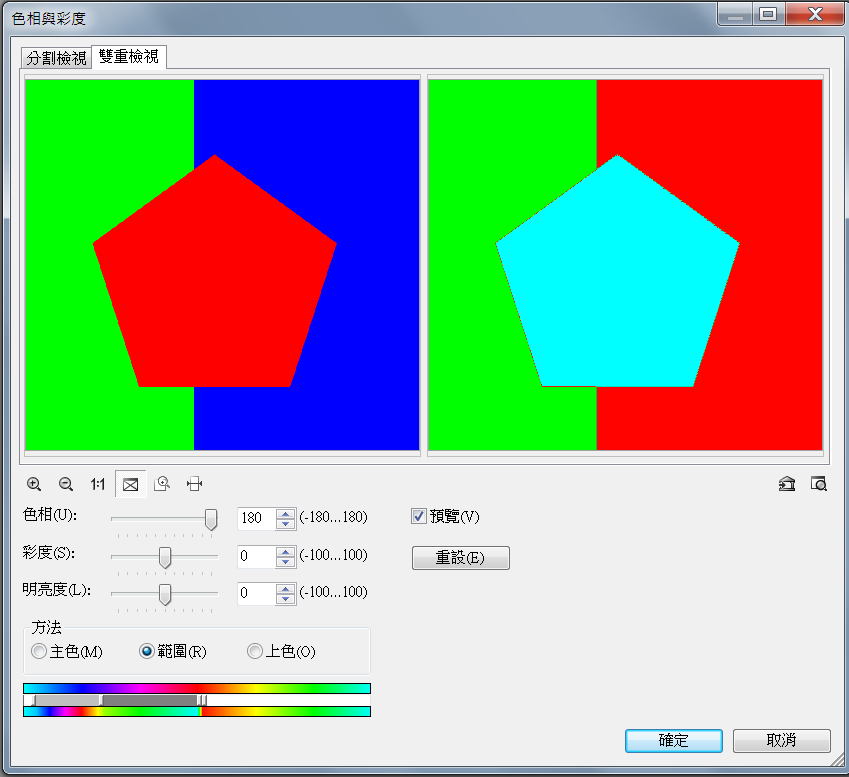Decrease 明亮度 value with down arrow
The height and width of the screenshot is (777, 849).
pyautogui.click(x=285, y=598)
